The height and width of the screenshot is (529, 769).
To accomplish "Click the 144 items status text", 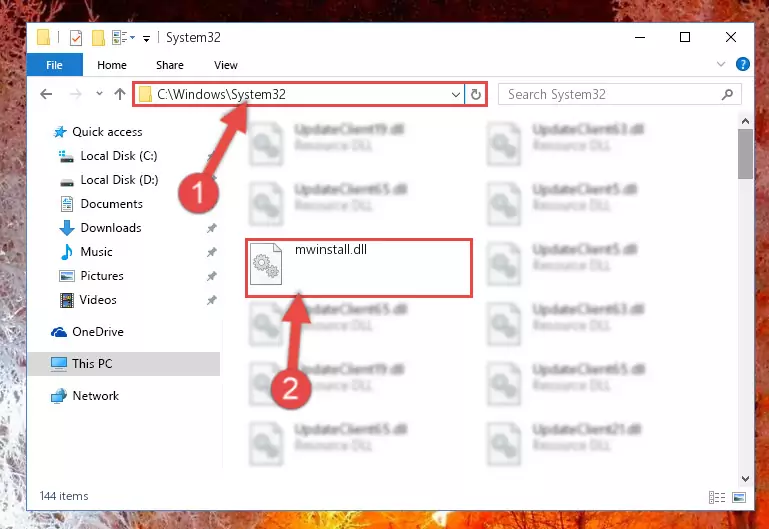I will coord(64,496).
